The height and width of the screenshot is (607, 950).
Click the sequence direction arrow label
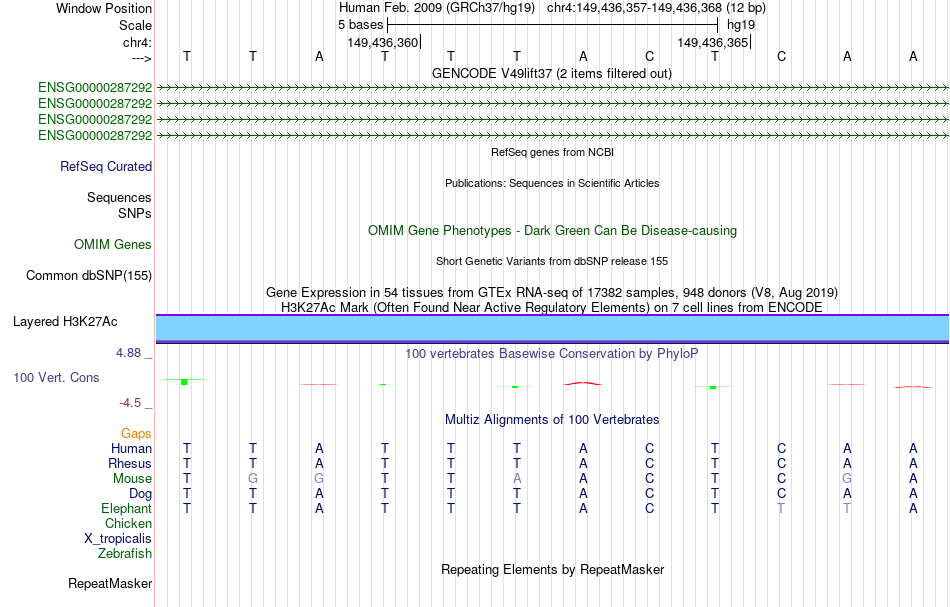(x=141, y=58)
